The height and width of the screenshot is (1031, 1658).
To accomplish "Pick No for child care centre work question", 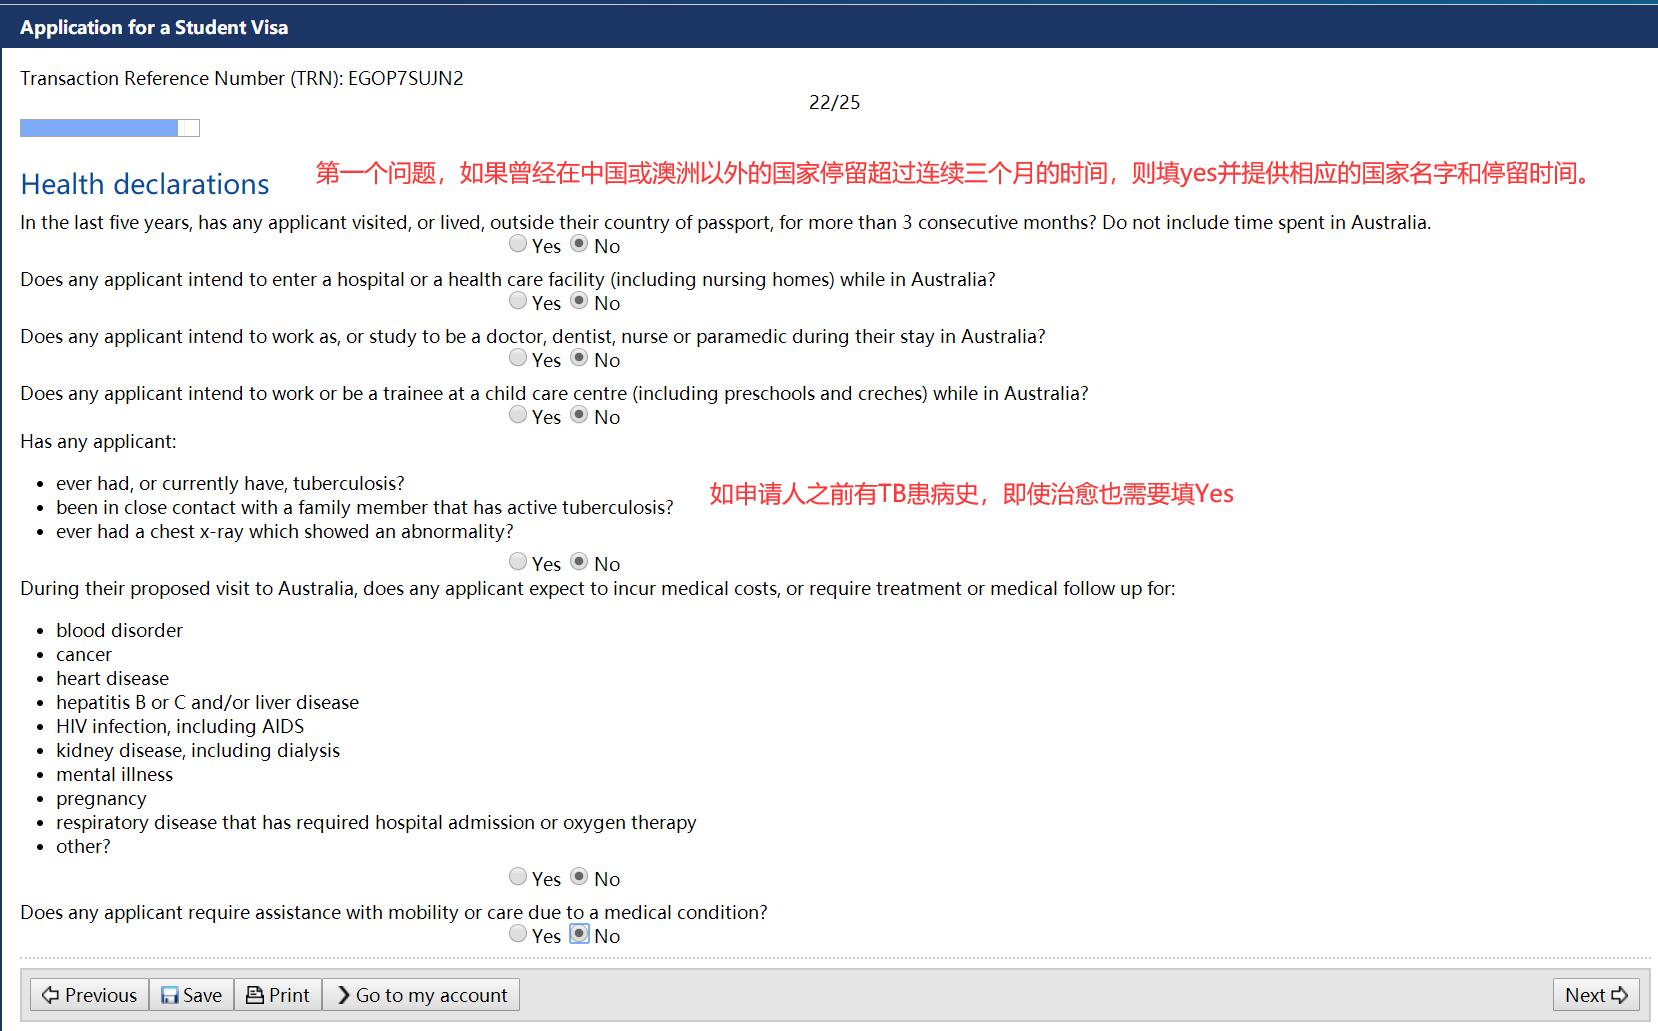I will click(x=579, y=415).
